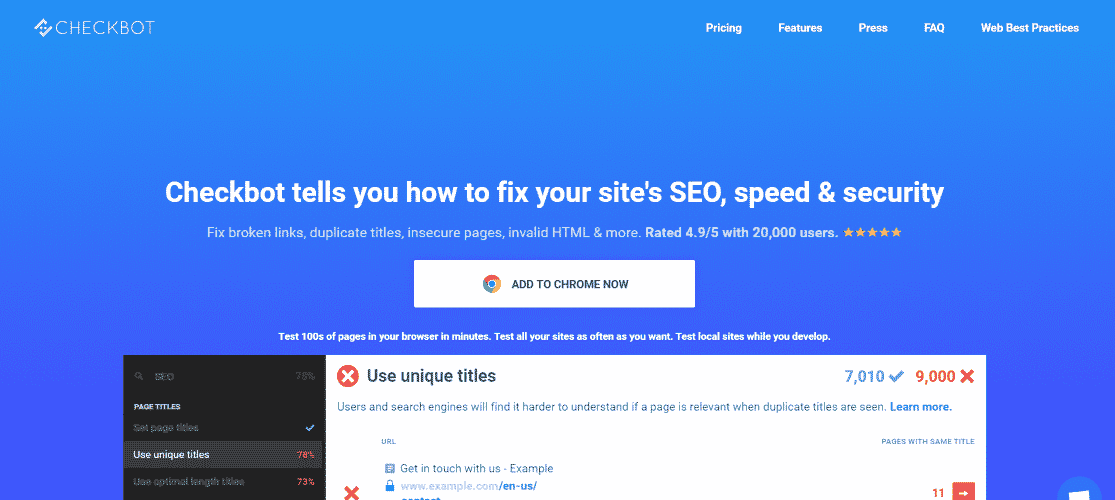Click the search magnifier icon in dark sidebar

point(140,376)
